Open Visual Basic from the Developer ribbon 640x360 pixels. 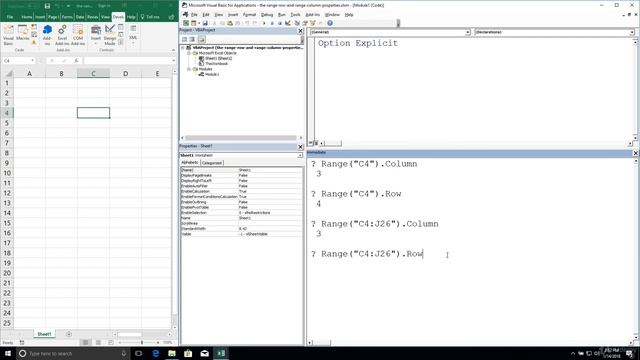(8, 34)
